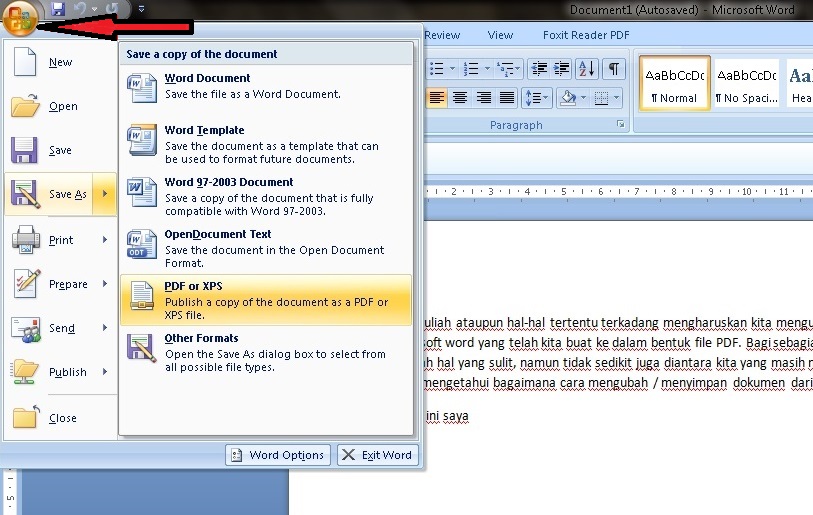This screenshot has height=515, width=813.
Task: Click the round Office button
Action: [20, 18]
